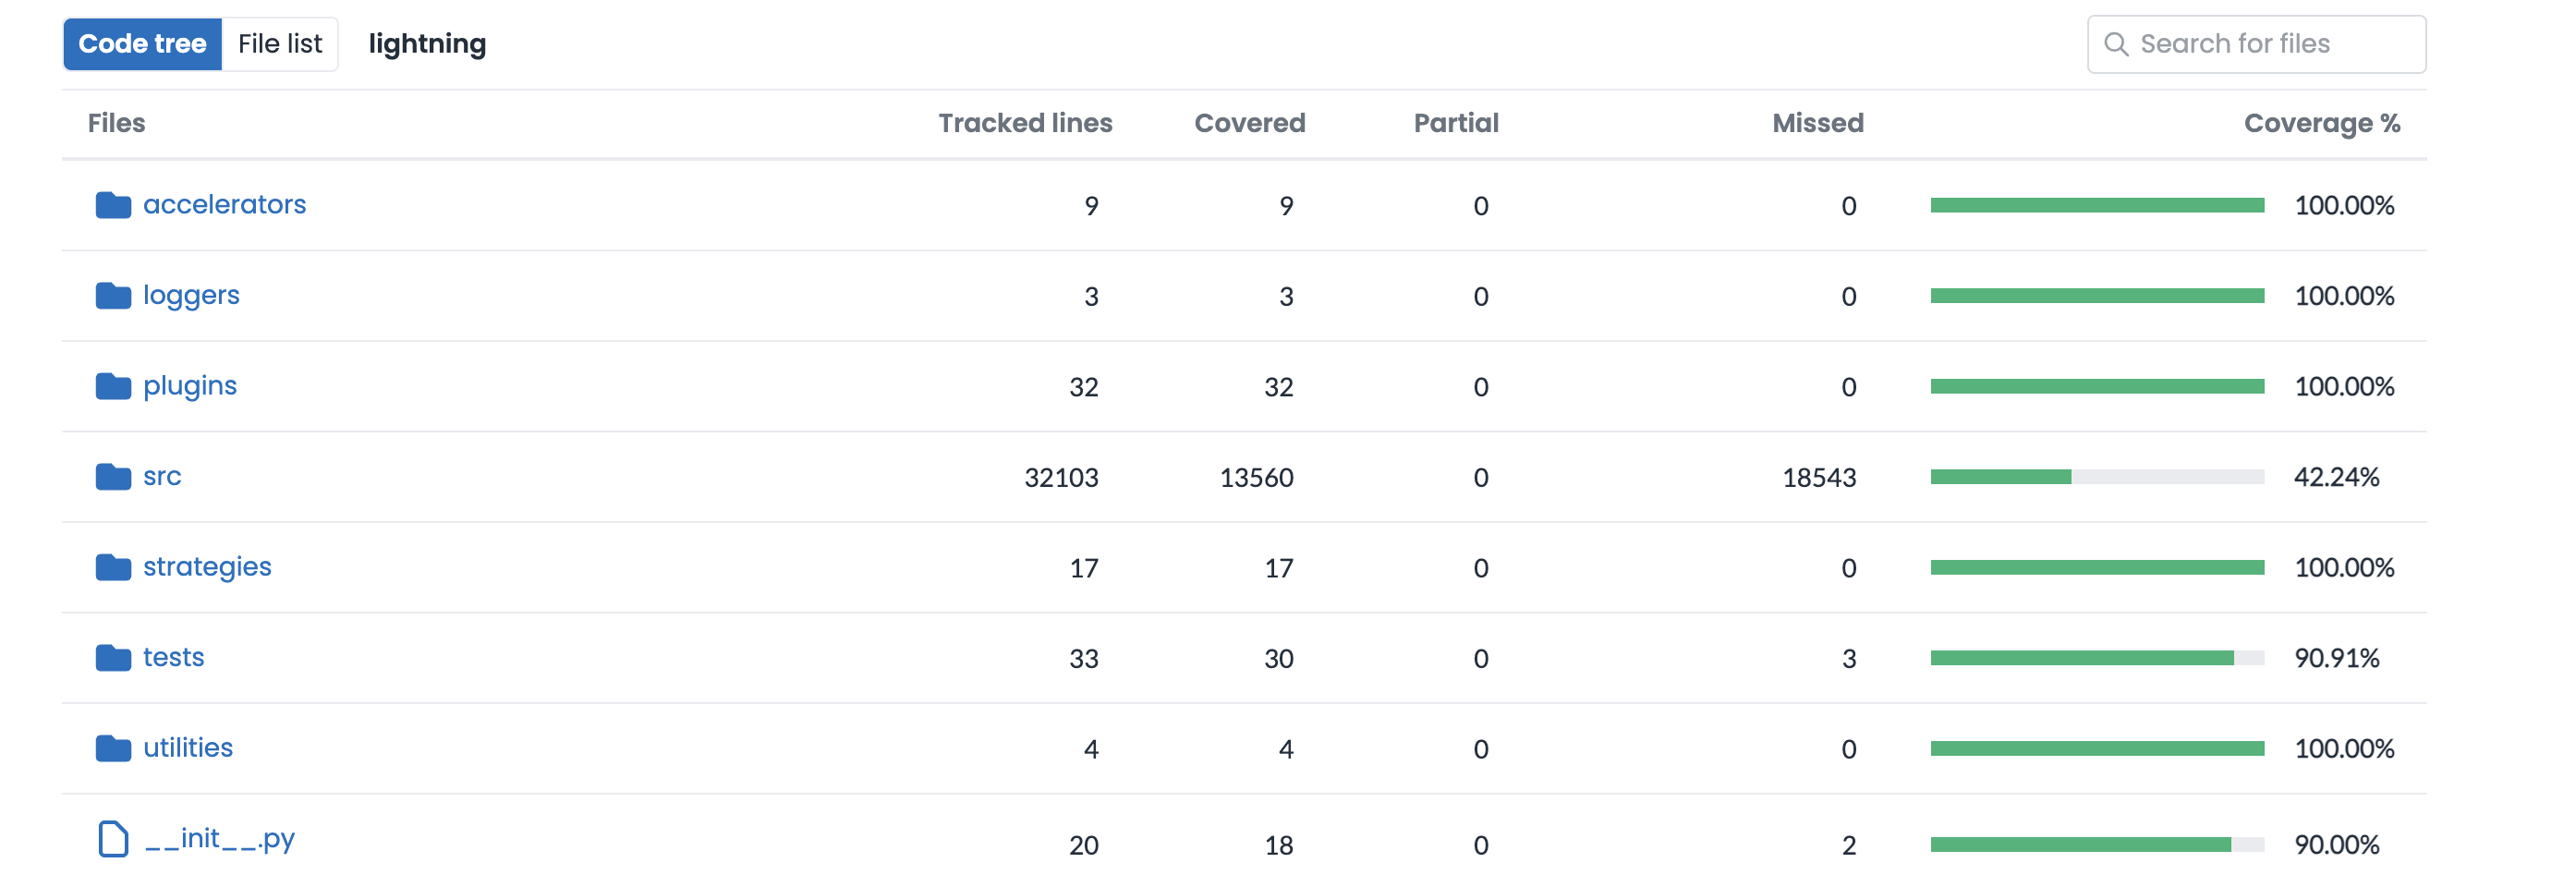Sort by the Missed column header

pyautogui.click(x=1817, y=122)
